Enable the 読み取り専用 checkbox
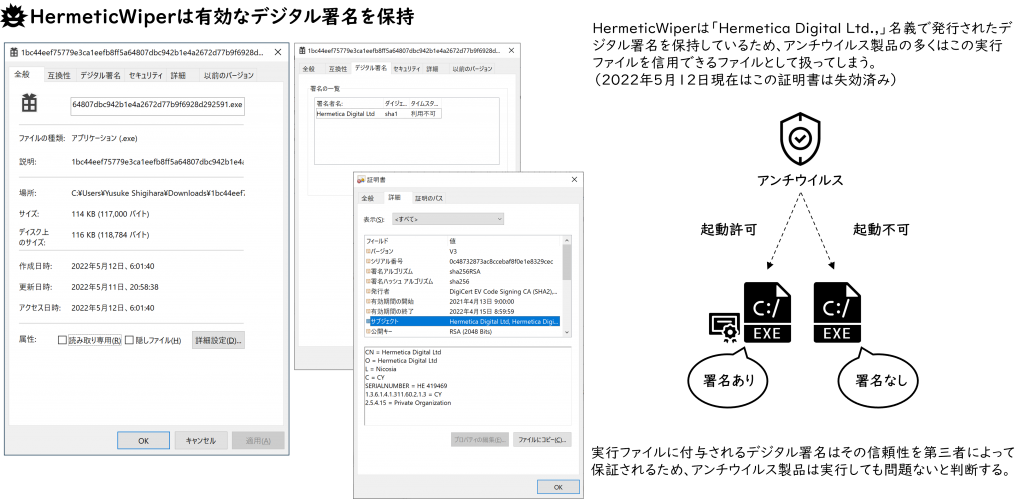 [62, 340]
